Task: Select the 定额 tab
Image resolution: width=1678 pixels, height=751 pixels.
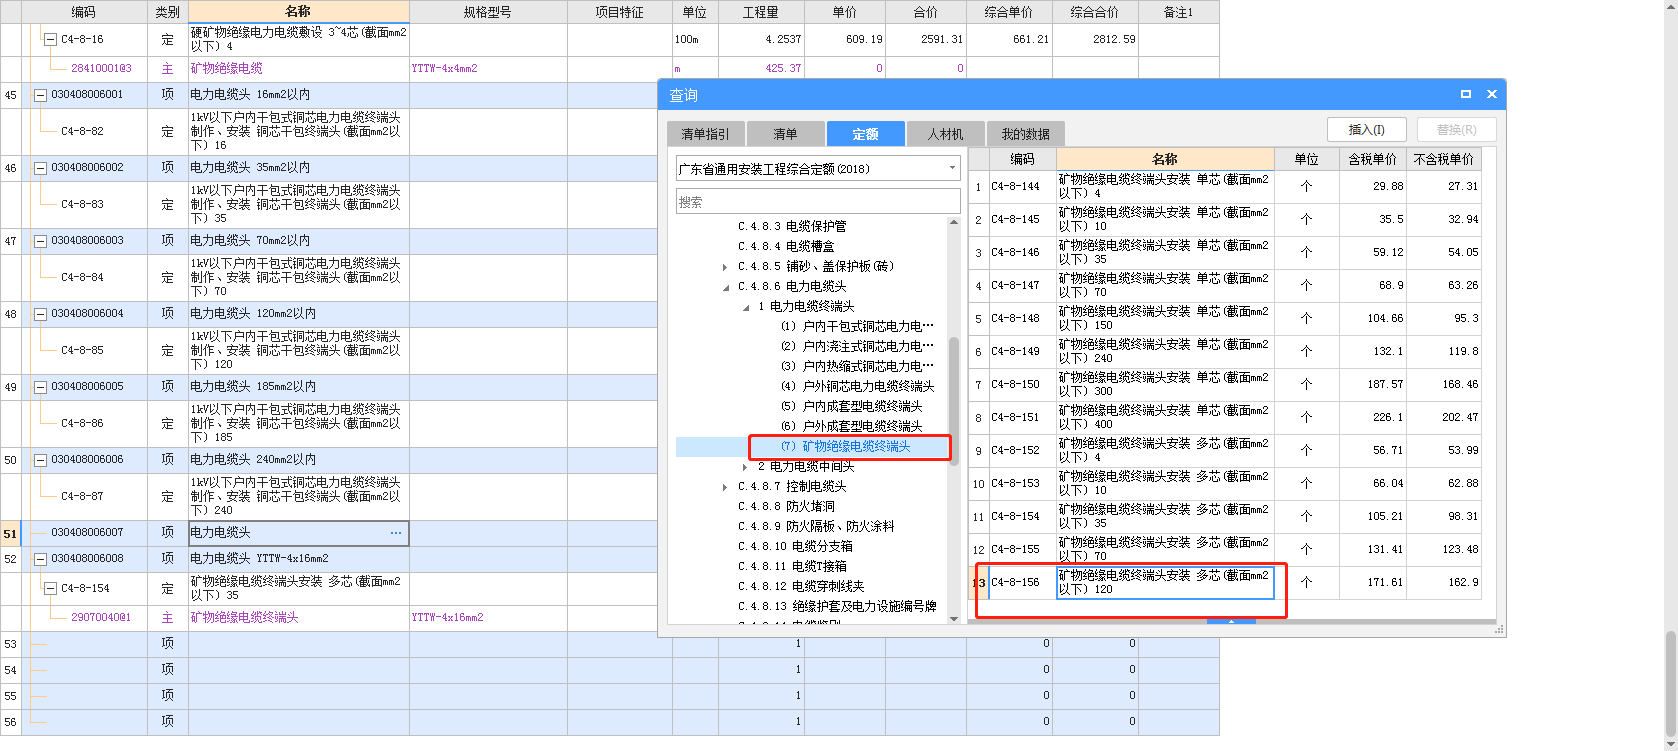Action: tap(865, 134)
